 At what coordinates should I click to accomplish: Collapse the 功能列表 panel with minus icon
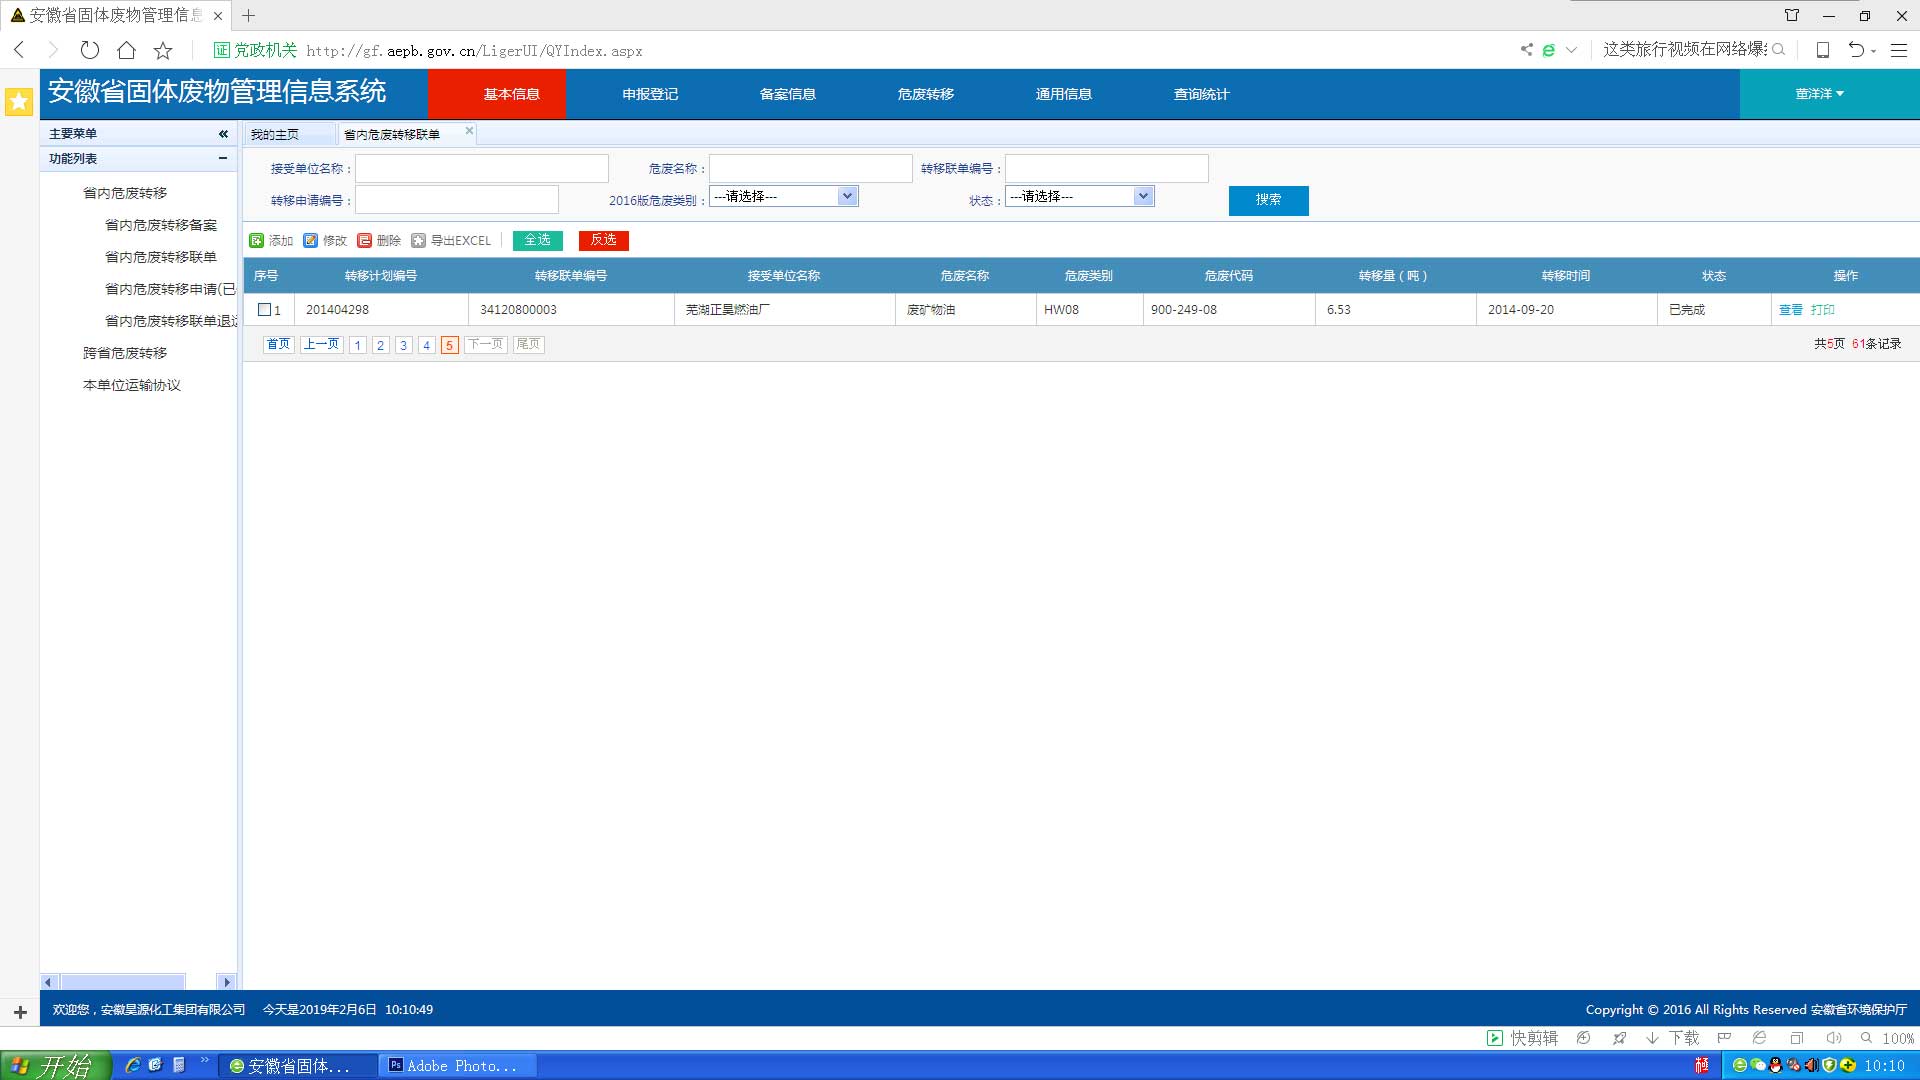pyautogui.click(x=223, y=158)
